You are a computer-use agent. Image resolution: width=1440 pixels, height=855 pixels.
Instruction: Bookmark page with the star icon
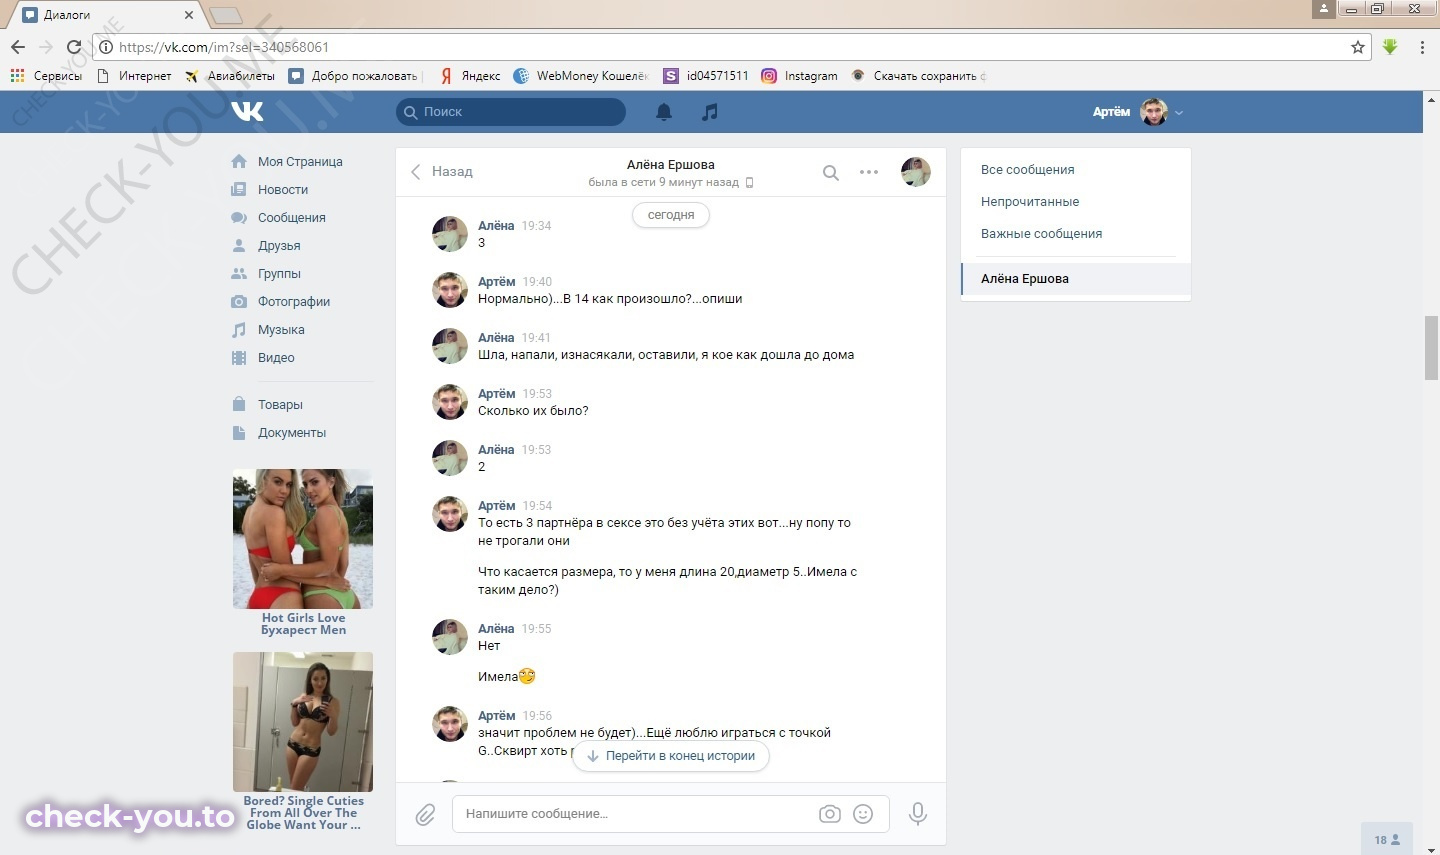1358,47
